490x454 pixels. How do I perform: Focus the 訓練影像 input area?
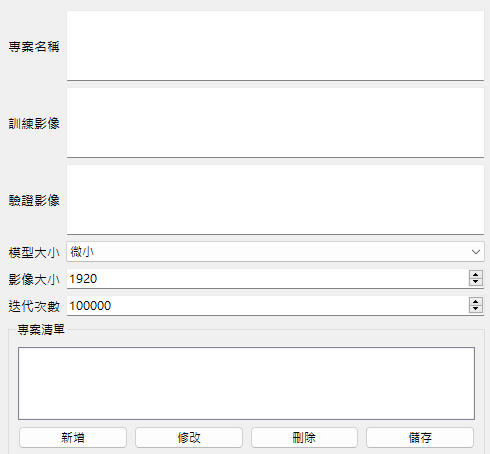click(275, 123)
